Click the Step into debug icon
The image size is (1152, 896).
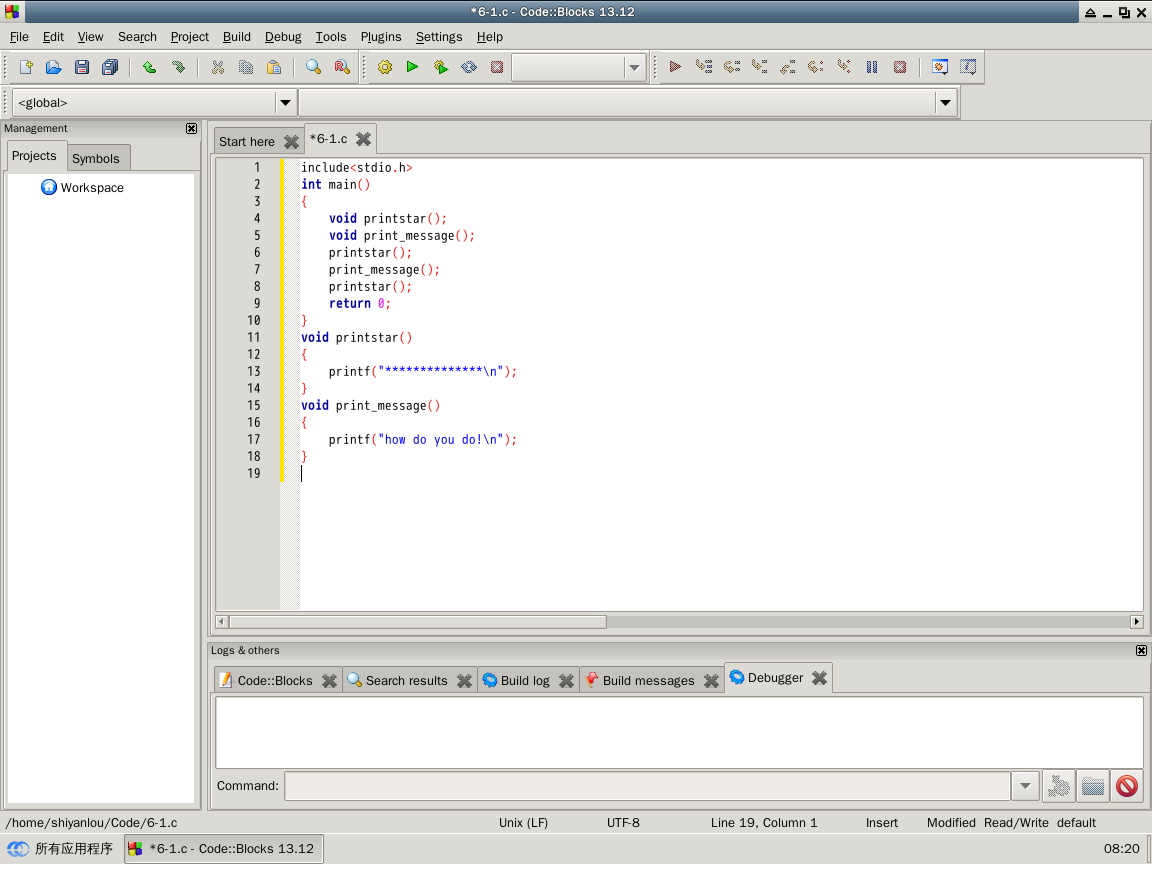click(x=760, y=67)
